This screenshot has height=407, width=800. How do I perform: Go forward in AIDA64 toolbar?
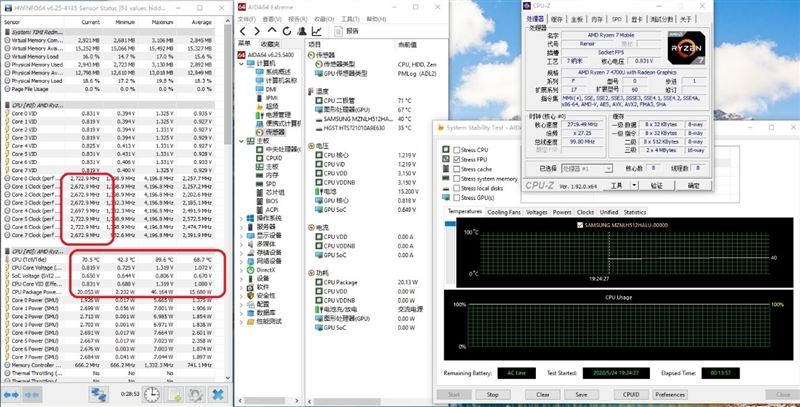point(257,31)
